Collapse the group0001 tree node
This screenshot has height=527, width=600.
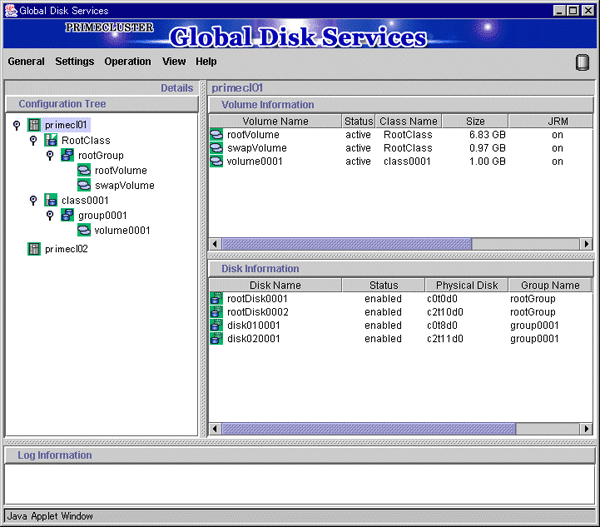click(x=50, y=215)
